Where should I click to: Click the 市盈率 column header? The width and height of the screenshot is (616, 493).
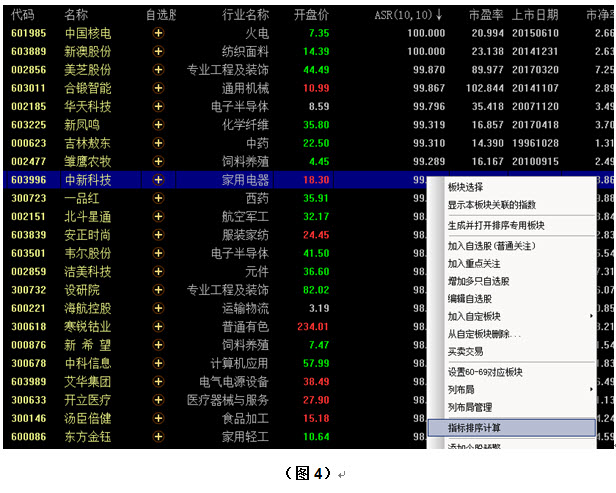[487, 15]
